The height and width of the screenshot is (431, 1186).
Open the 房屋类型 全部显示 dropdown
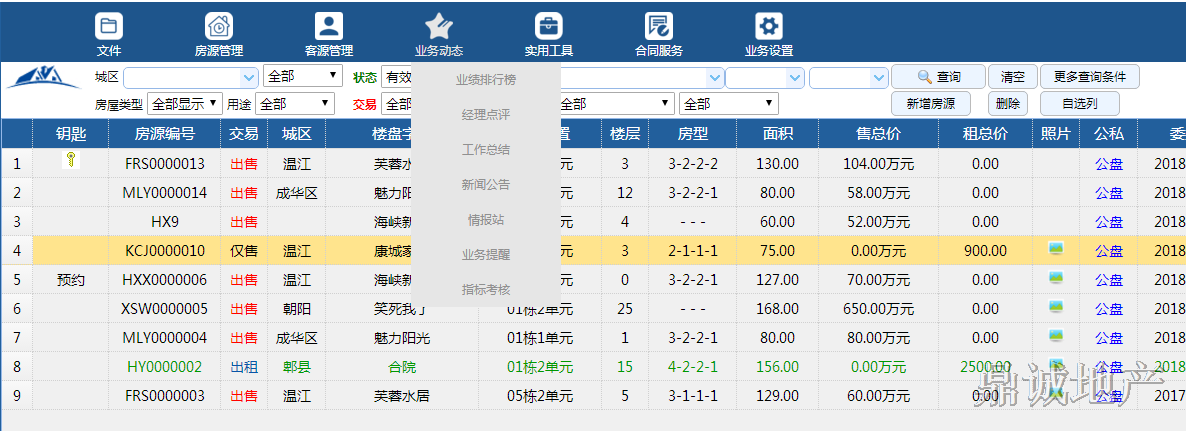coord(194,103)
